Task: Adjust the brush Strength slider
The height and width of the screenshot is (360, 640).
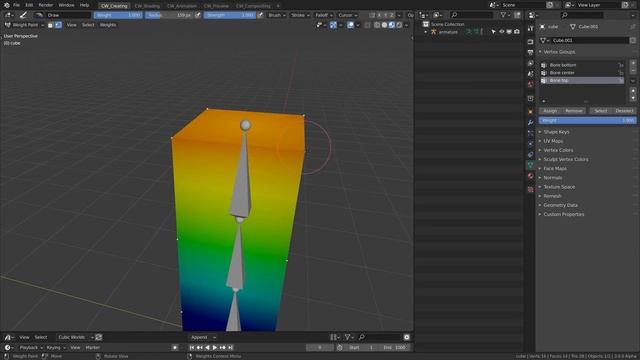Action: tap(229, 15)
